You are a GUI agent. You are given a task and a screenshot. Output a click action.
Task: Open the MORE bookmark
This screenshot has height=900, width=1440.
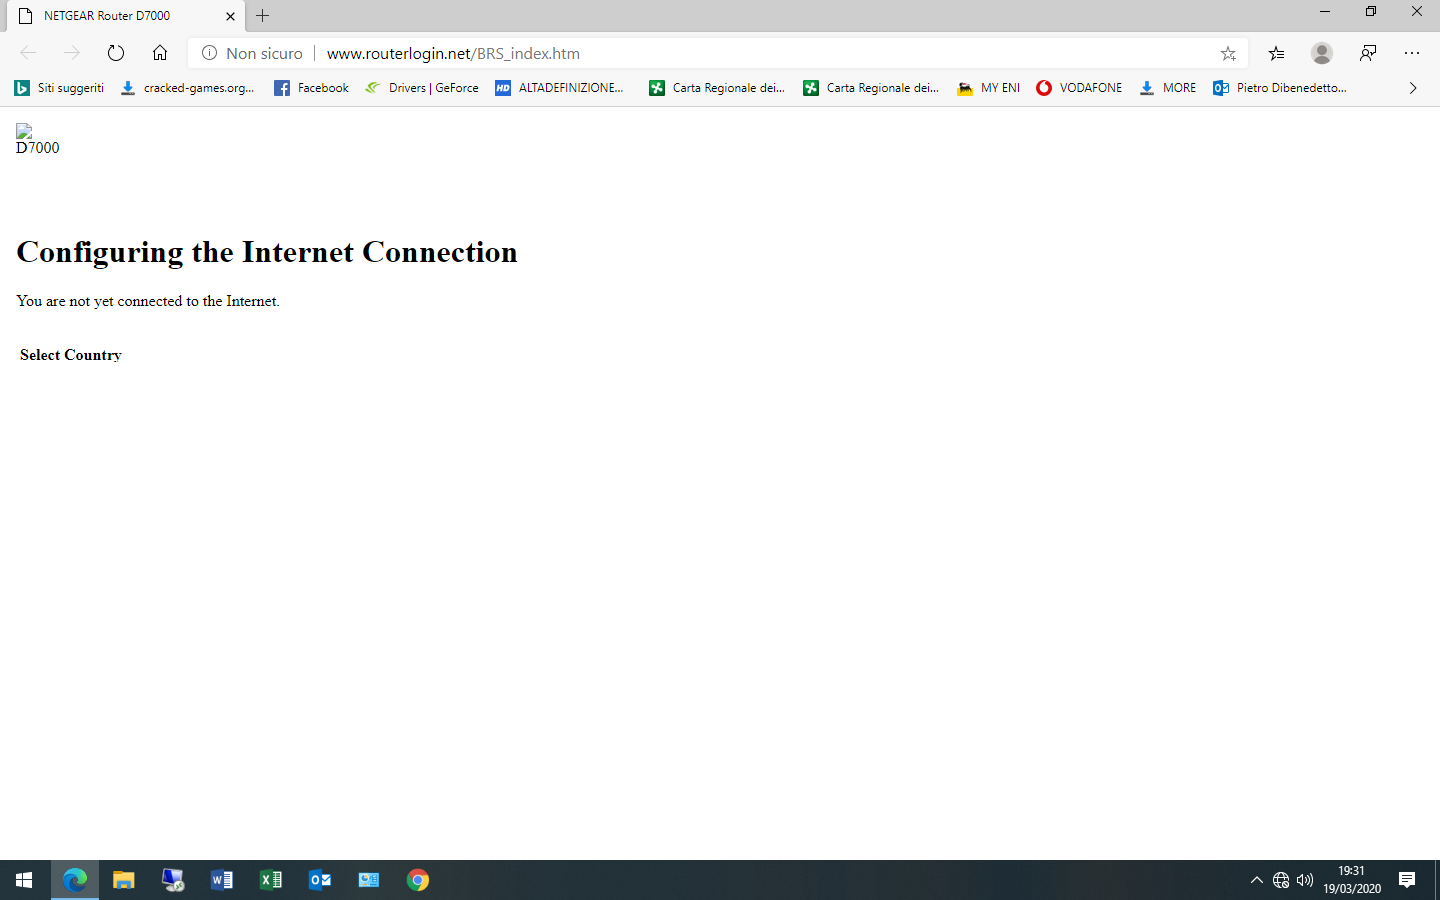pos(1167,88)
